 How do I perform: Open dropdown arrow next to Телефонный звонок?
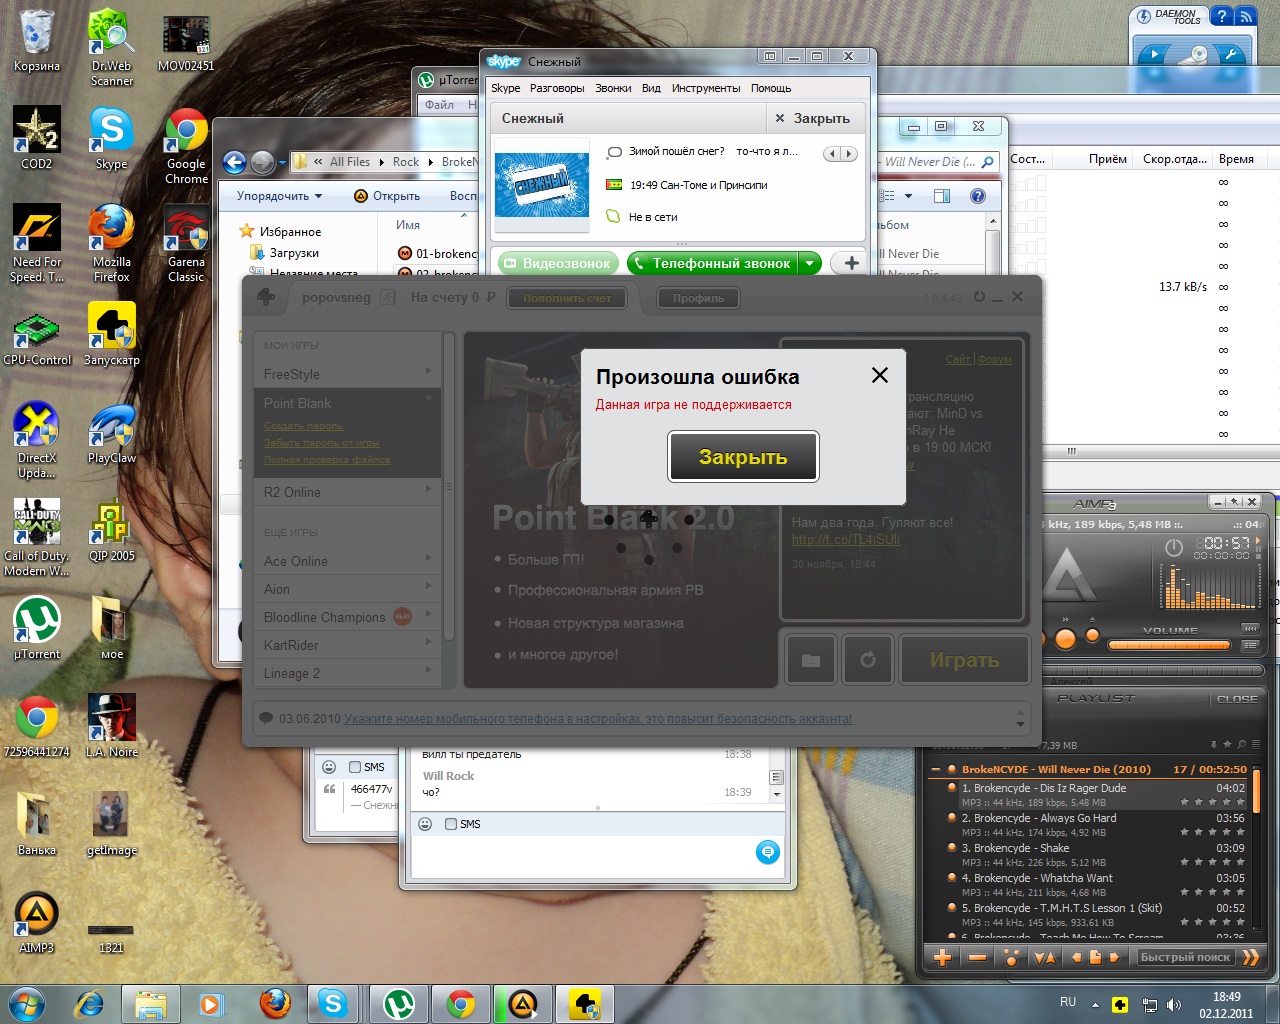point(809,263)
